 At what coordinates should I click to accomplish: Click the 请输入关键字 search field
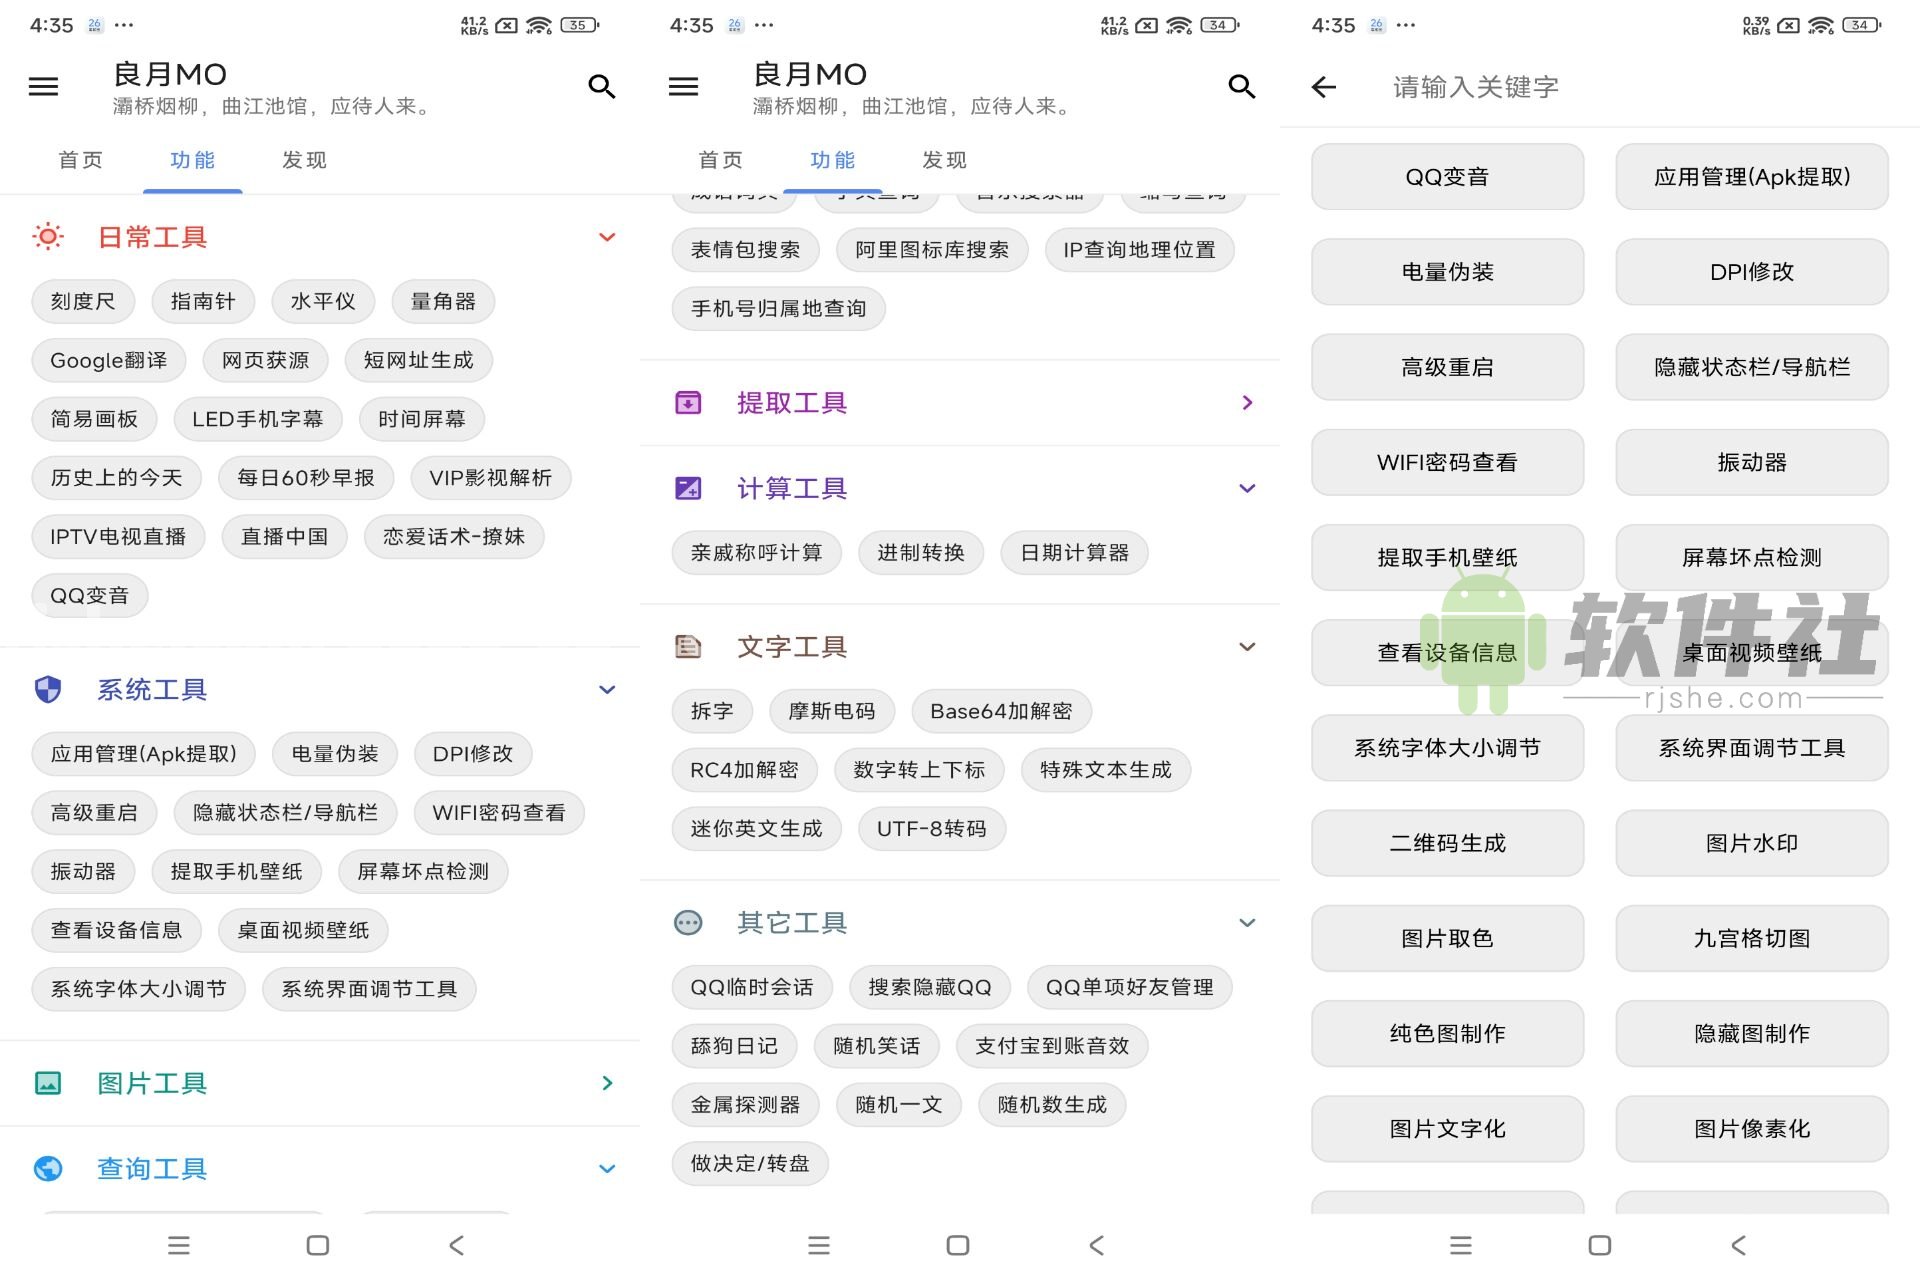pos(1473,87)
